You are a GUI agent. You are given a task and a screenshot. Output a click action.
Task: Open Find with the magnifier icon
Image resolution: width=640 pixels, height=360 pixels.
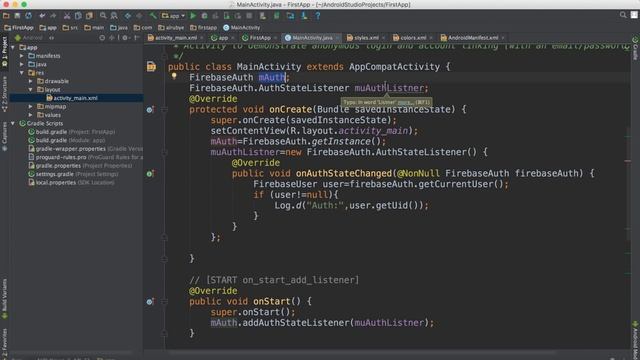click(103, 16)
